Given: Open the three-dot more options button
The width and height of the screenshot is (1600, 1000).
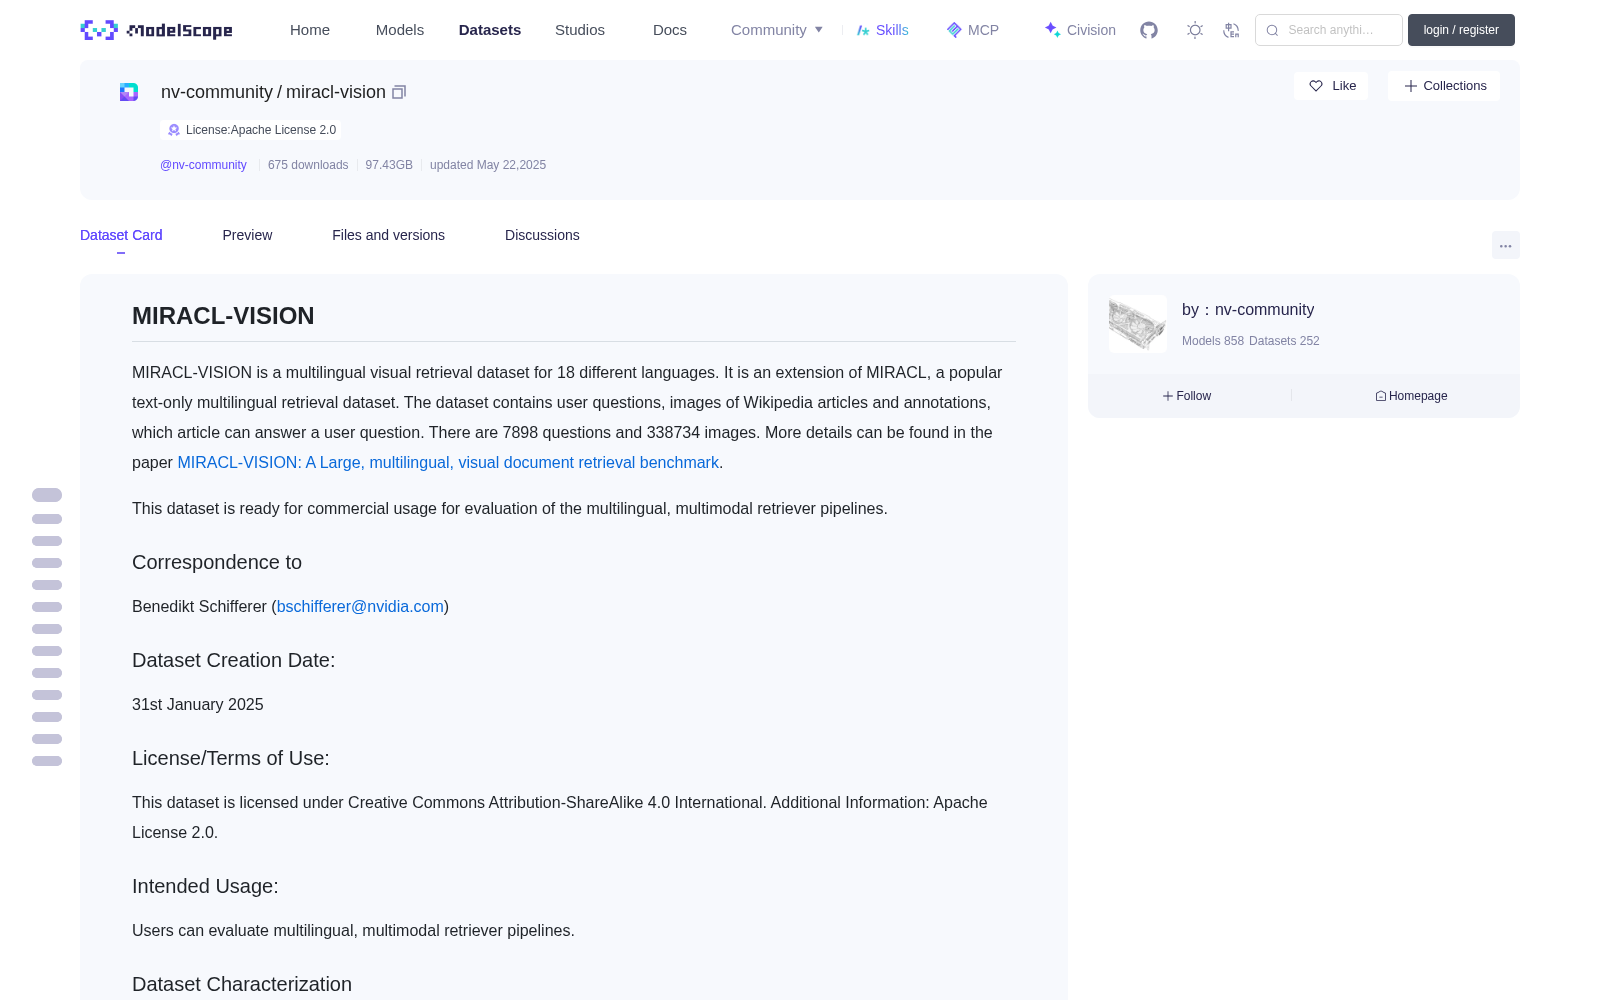Looking at the screenshot, I should (x=1505, y=245).
